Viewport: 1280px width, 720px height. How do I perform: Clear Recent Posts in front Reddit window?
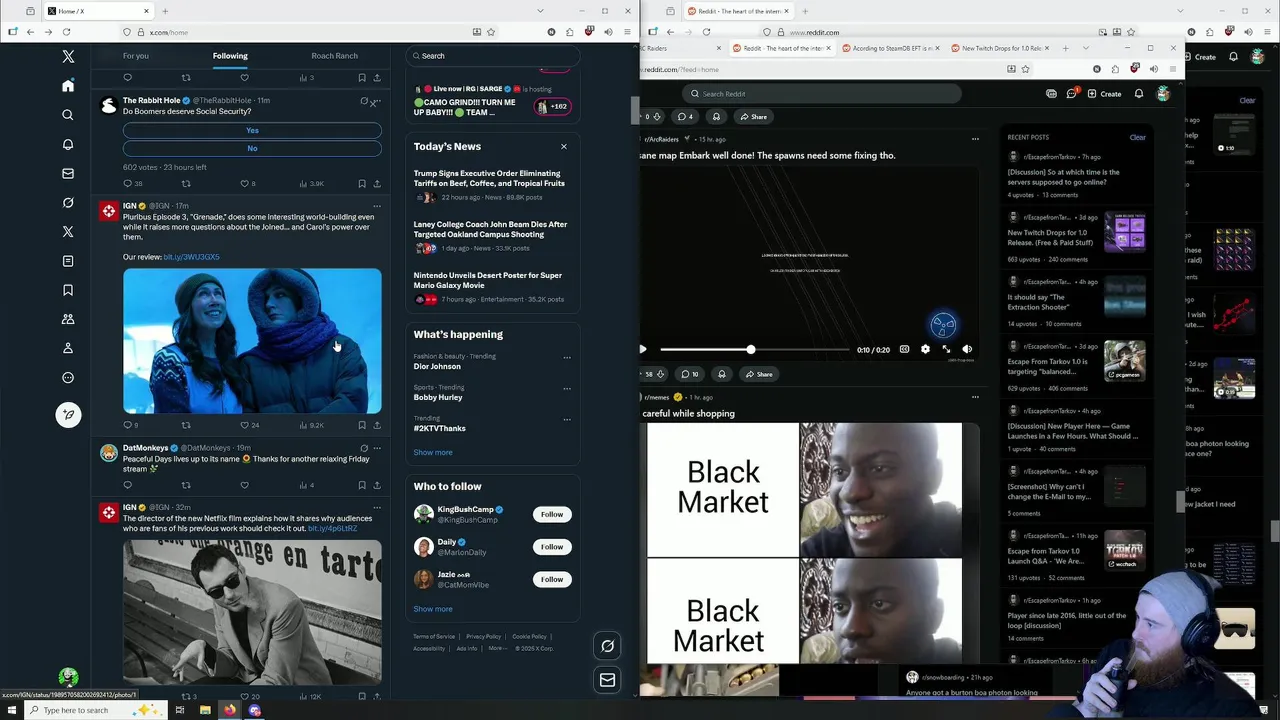click(1137, 137)
